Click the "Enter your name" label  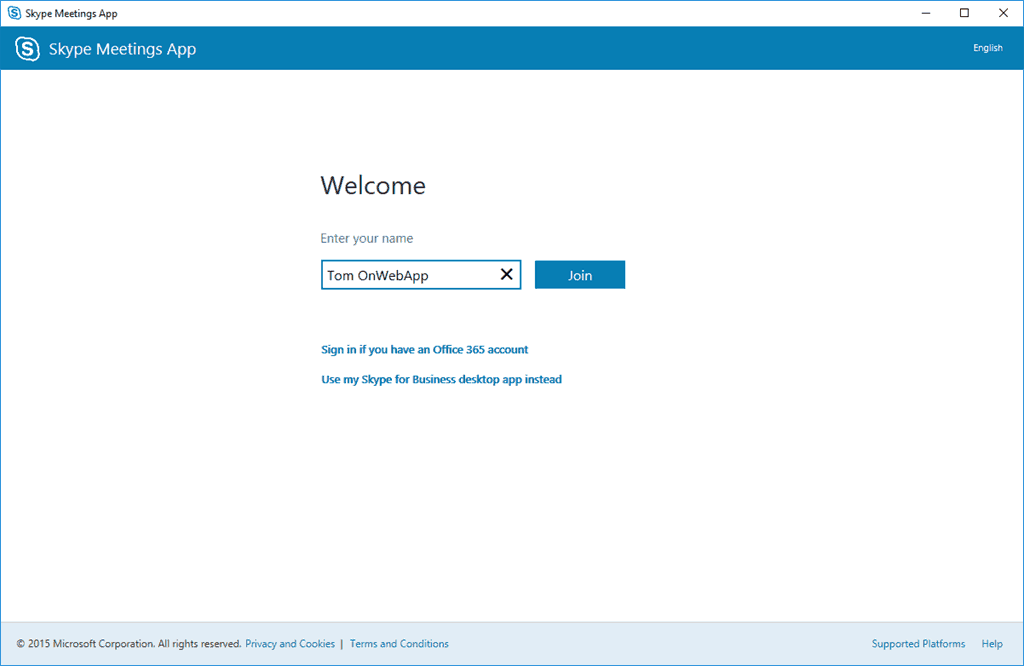point(366,239)
